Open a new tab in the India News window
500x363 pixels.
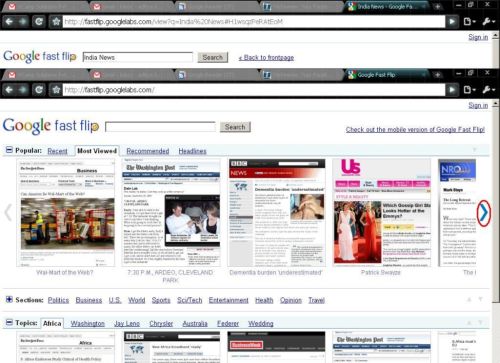click(x=438, y=6)
